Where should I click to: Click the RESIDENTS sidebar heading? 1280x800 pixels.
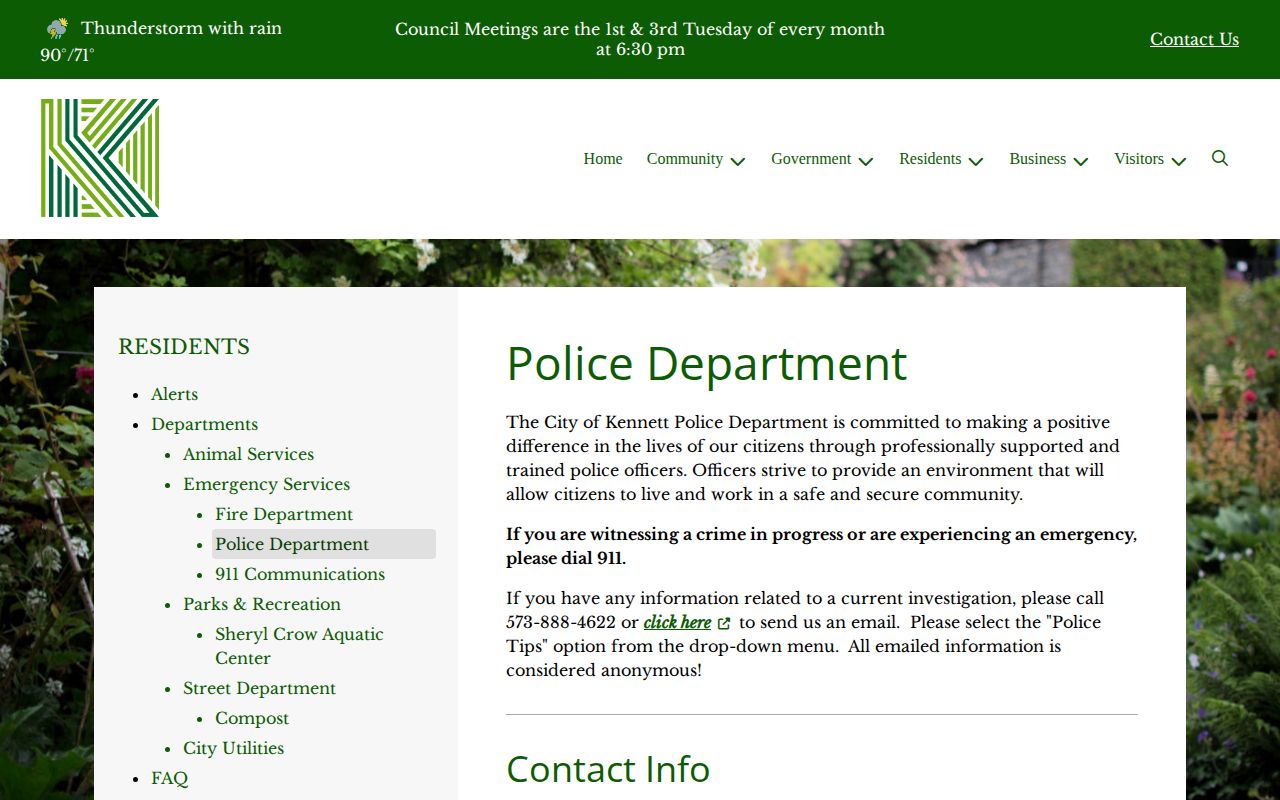click(x=184, y=347)
